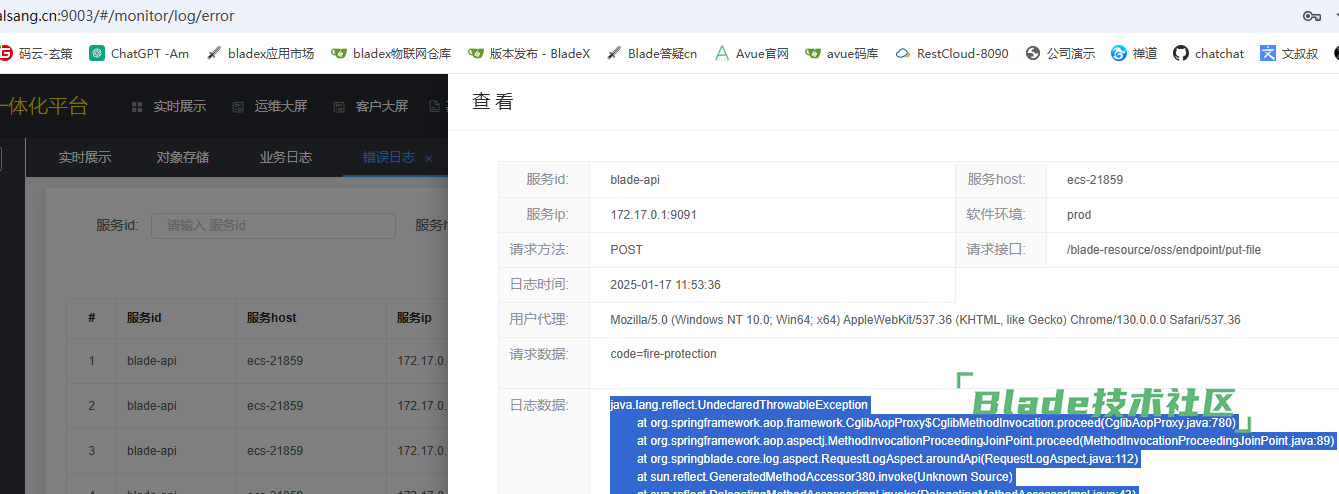Screen dimensions: 1339x494
Task: Click 请求数据 value code=fire-protection
Action: pyautogui.click(x=663, y=354)
